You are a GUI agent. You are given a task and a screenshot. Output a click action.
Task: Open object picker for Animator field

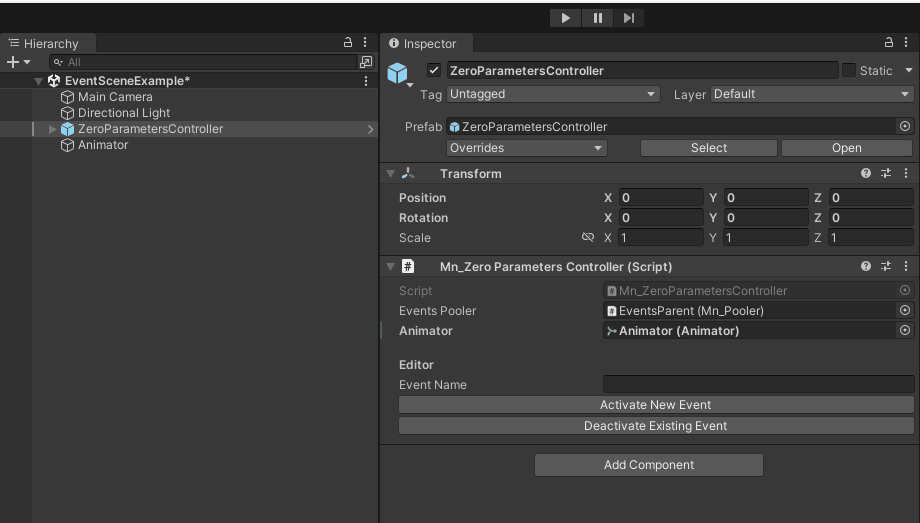click(905, 330)
